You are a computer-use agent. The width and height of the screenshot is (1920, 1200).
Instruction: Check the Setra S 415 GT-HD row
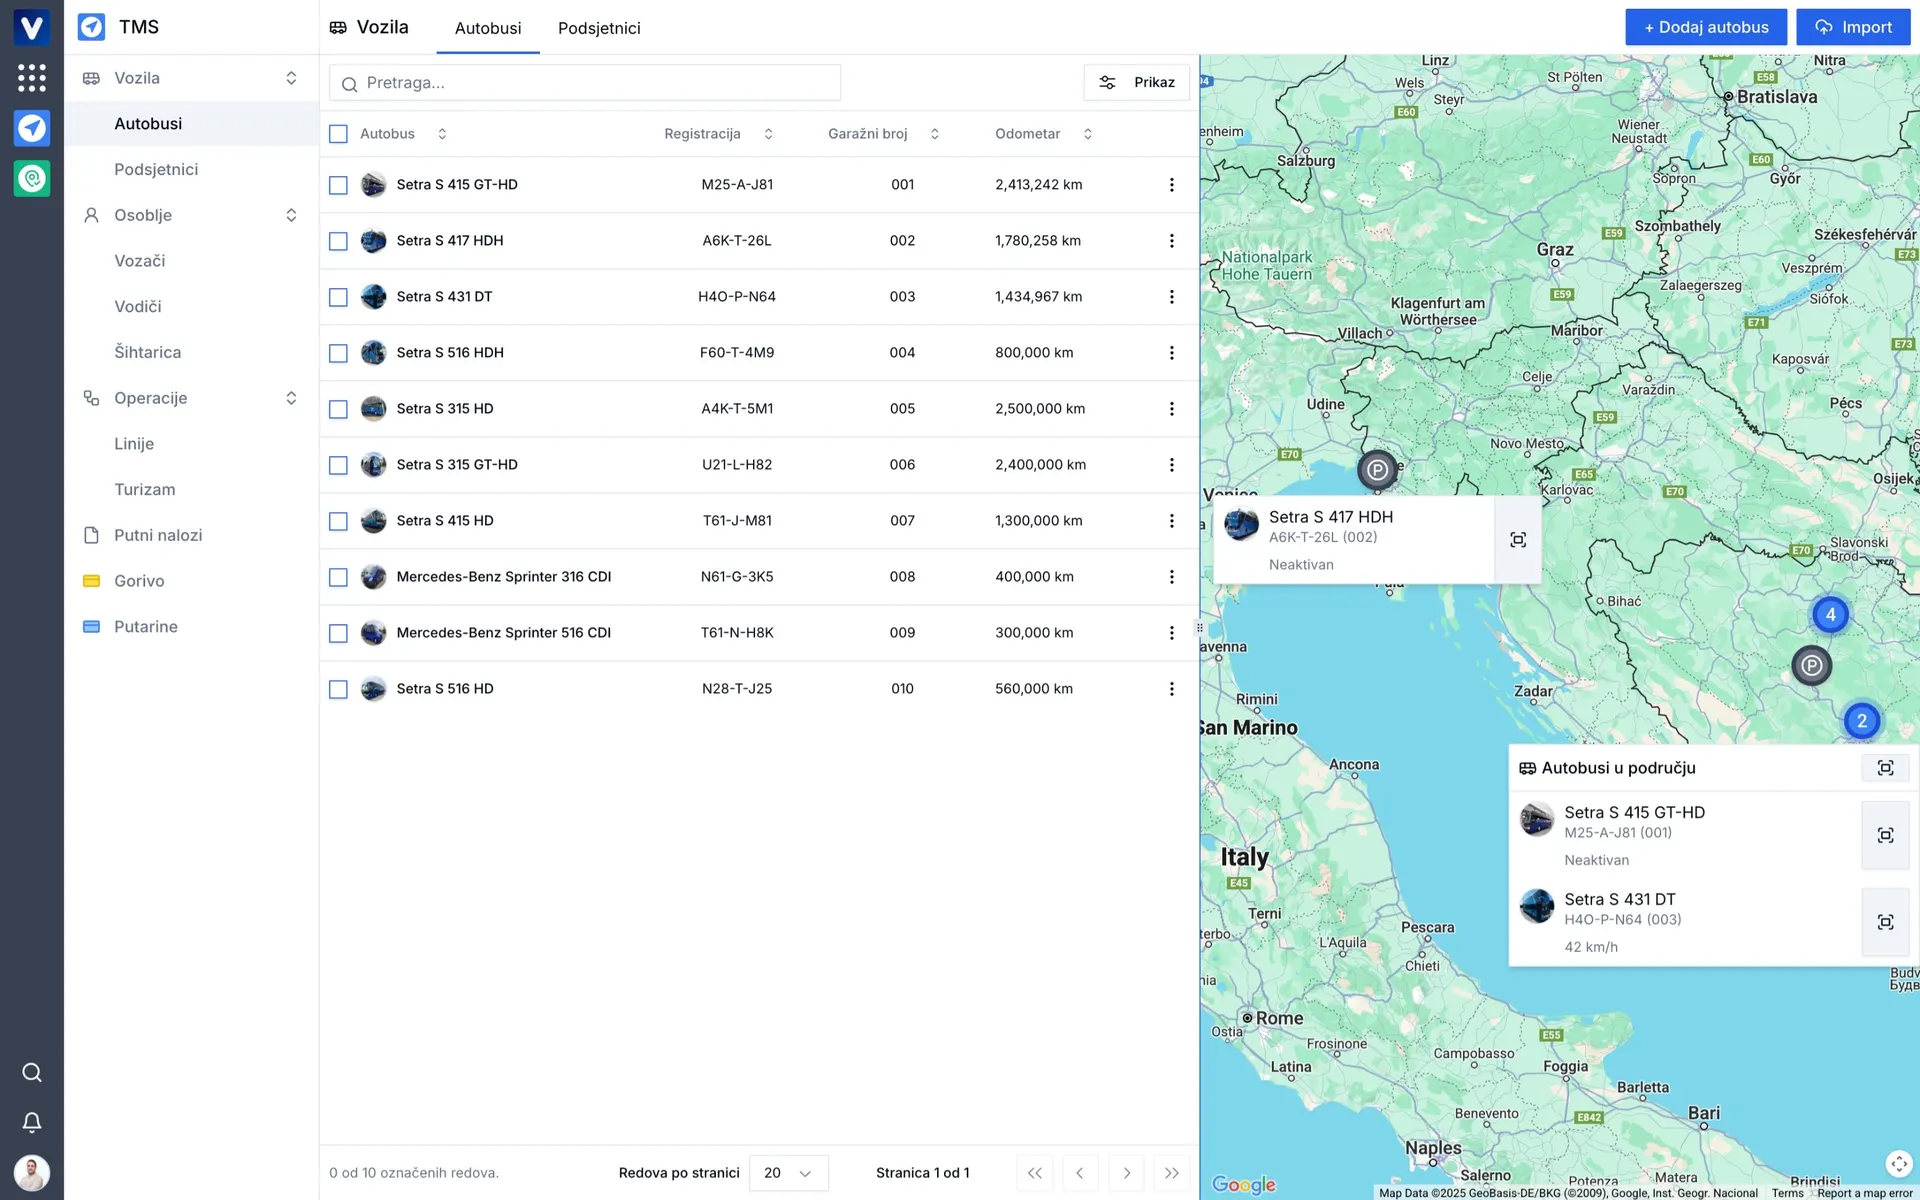coord(338,185)
